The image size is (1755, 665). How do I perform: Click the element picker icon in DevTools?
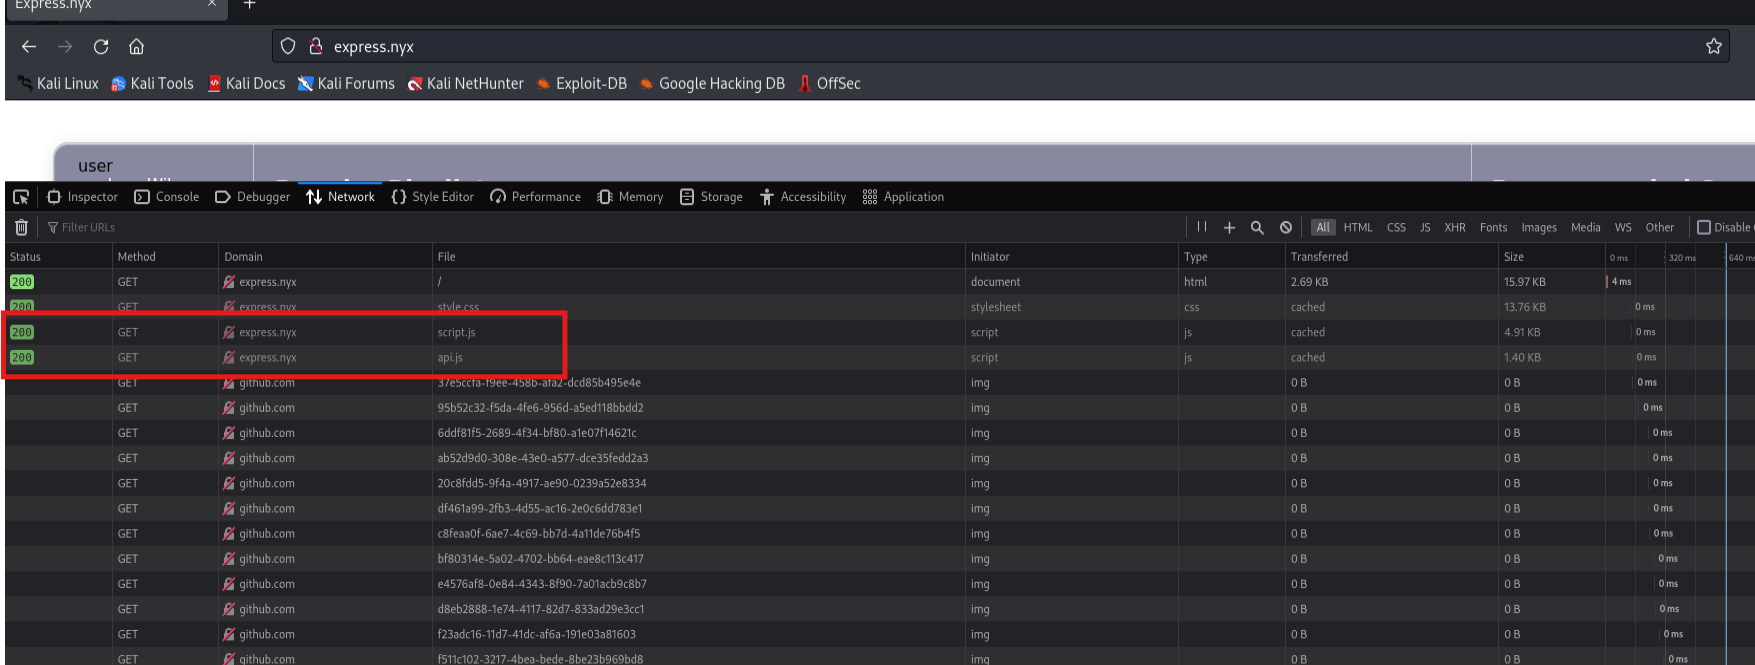tap(21, 197)
